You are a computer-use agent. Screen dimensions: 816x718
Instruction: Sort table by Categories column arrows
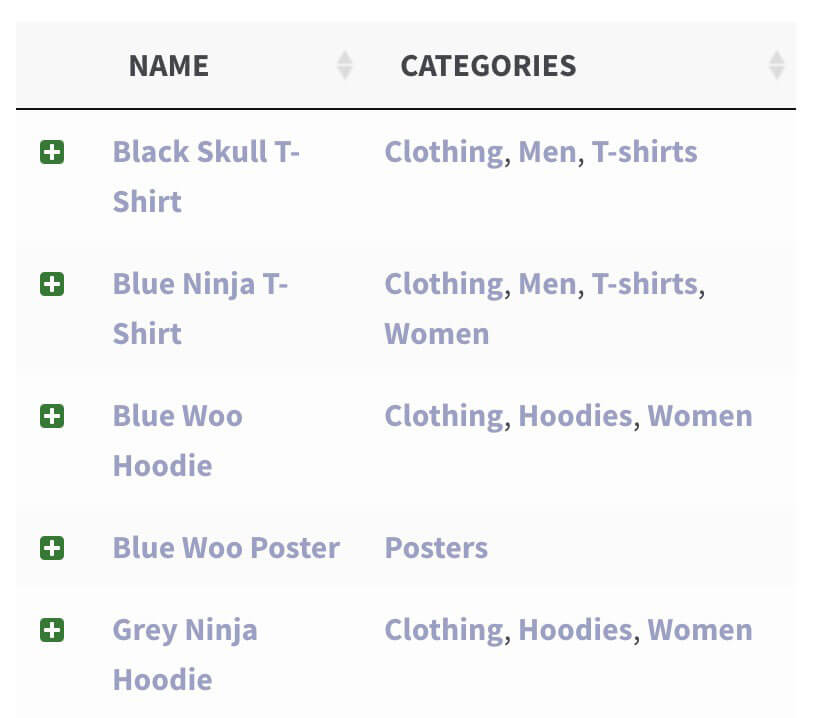click(776, 66)
